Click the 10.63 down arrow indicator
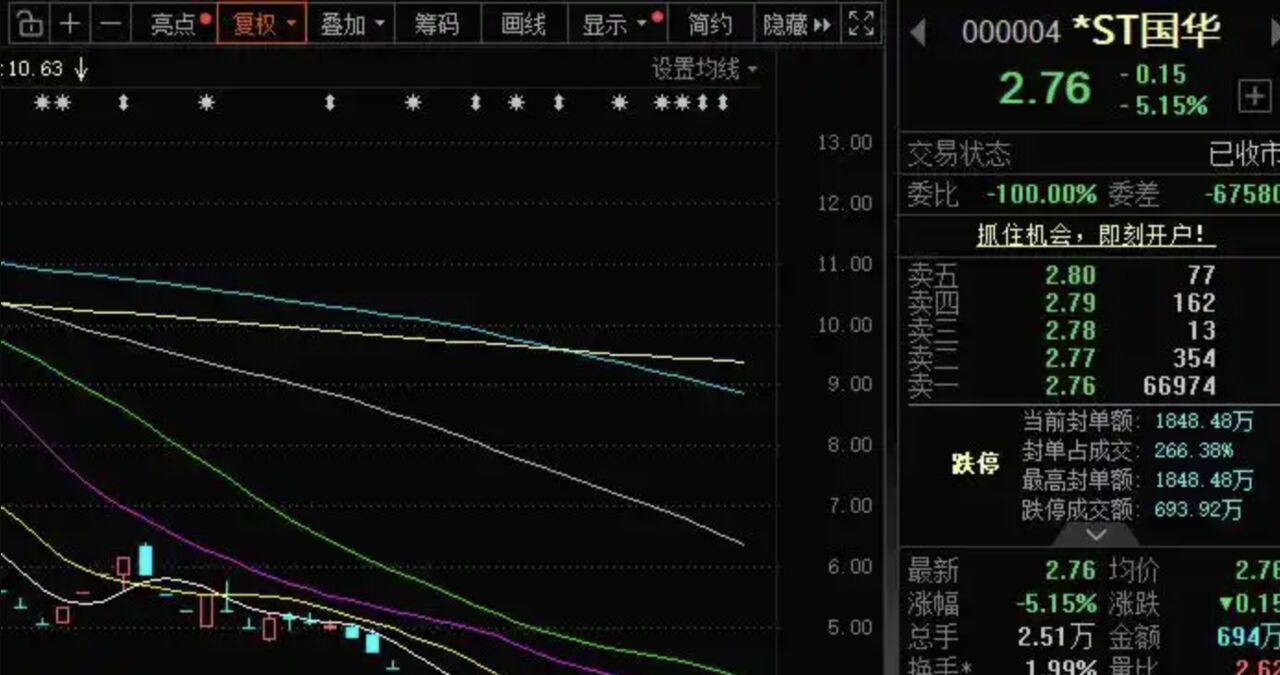The image size is (1280, 675). tap(81, 69)
